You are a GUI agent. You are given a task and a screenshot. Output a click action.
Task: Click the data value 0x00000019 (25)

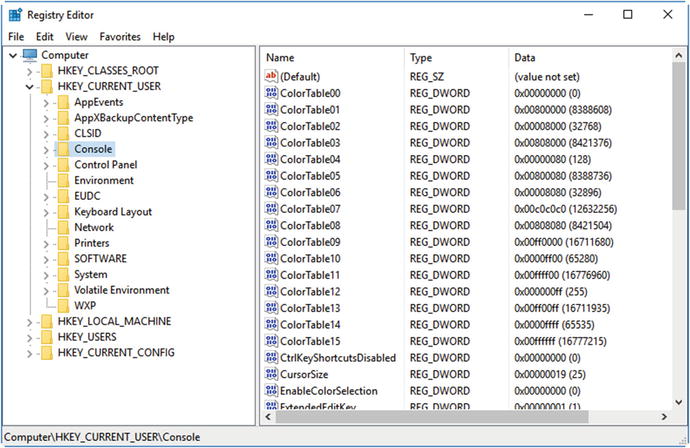click(550, 375)
